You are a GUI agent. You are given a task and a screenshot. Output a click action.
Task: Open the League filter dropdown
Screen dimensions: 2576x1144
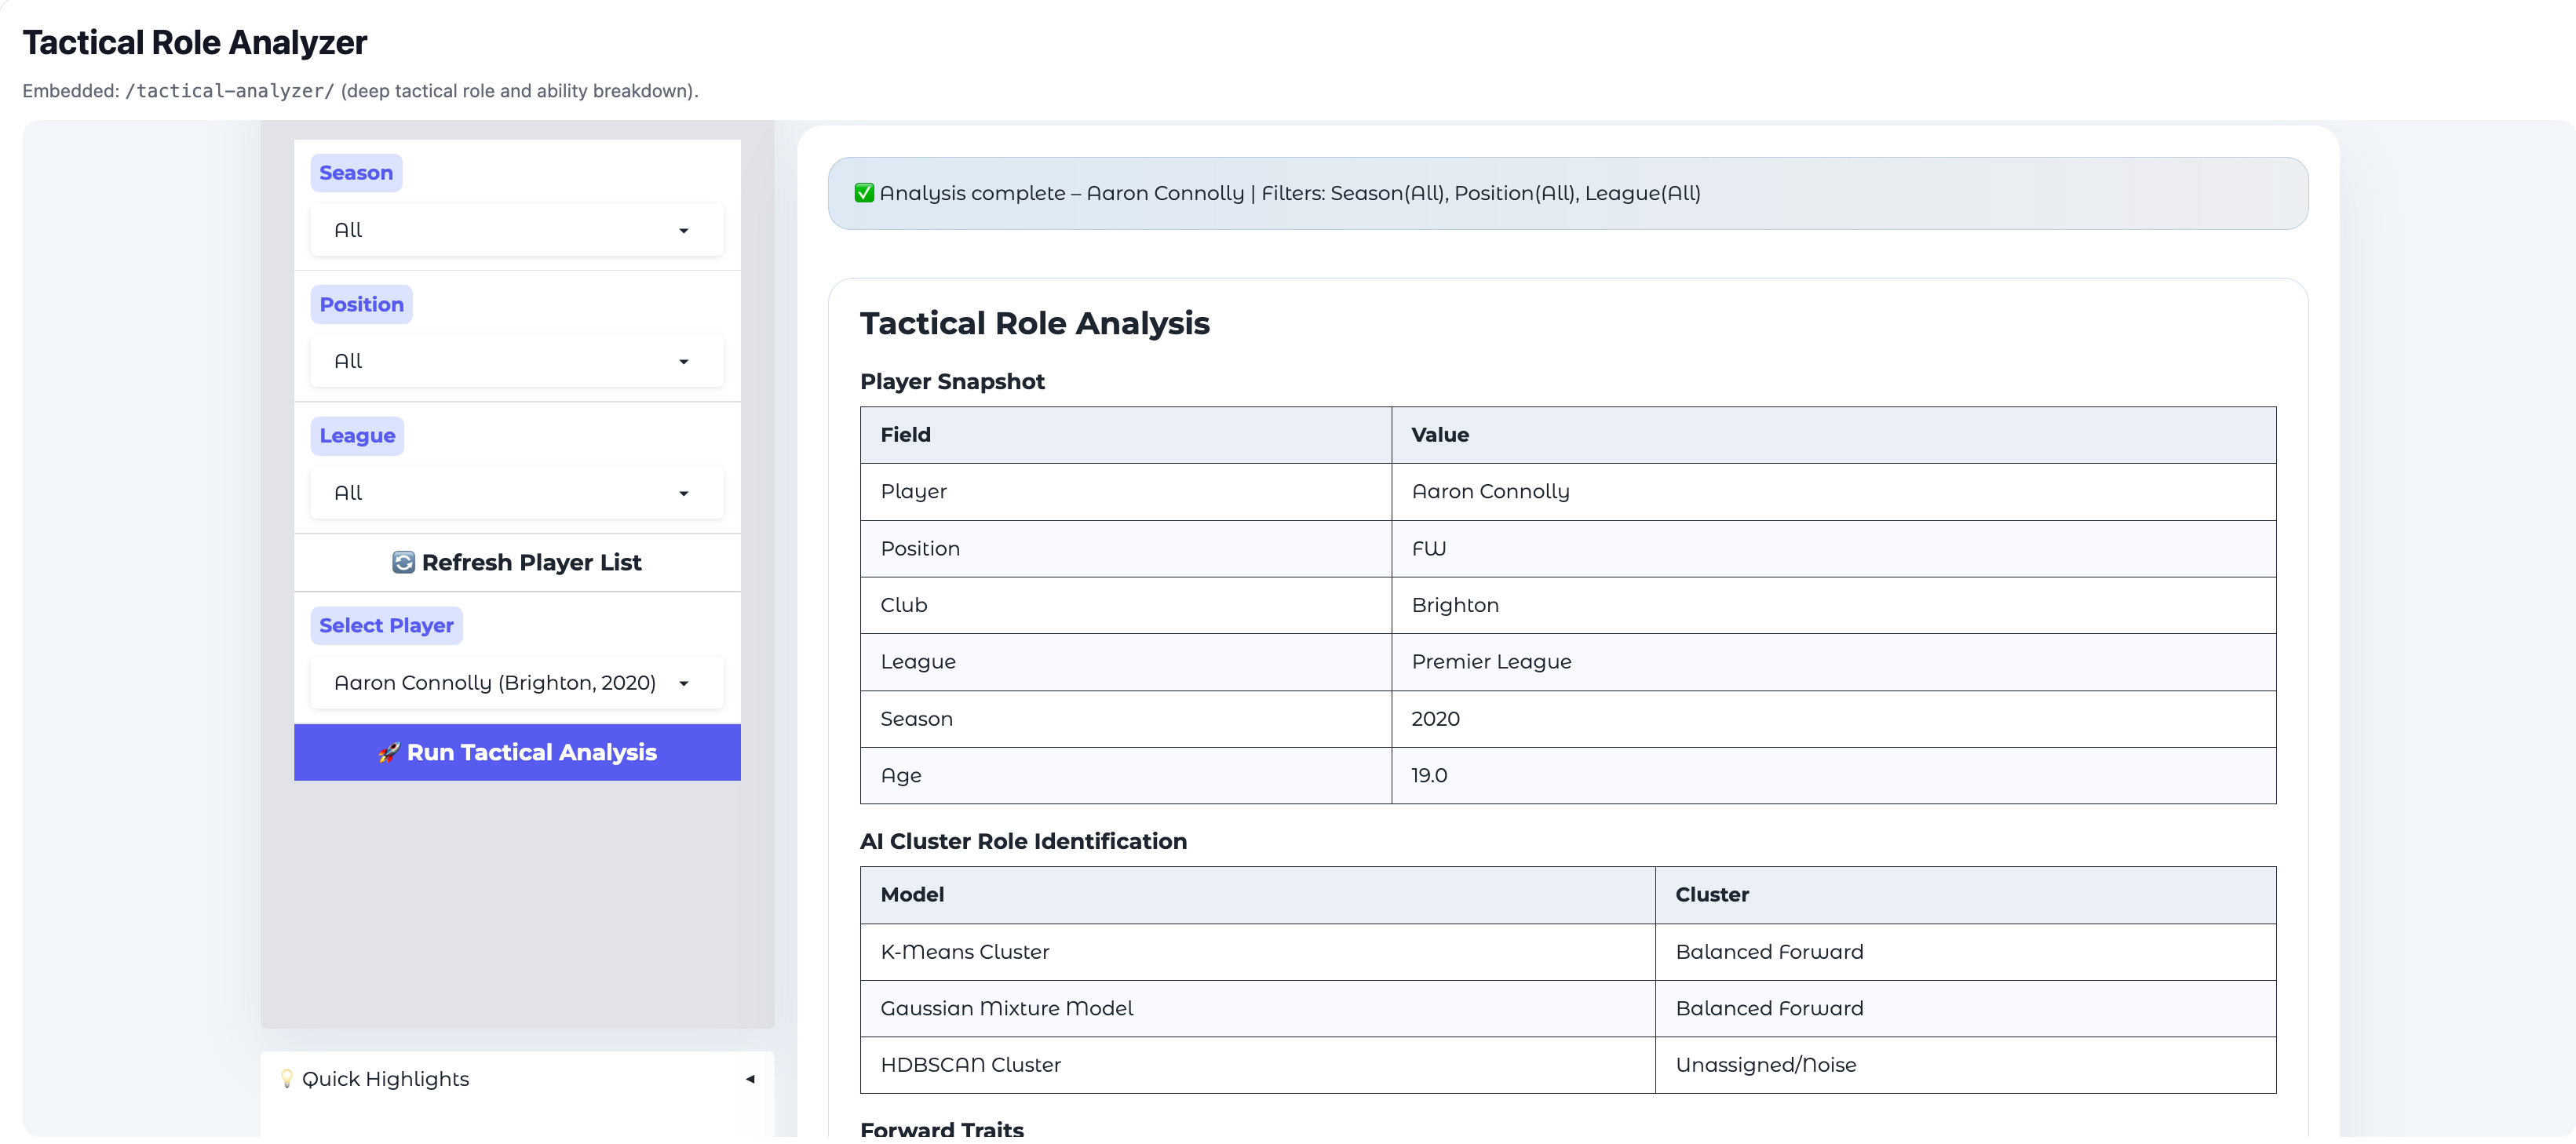(x=516, y=493)
